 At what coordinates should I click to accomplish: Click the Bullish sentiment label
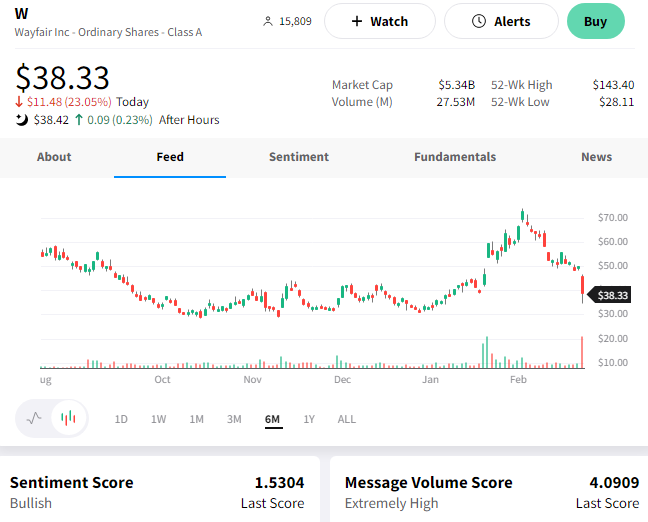click(31, 503)
